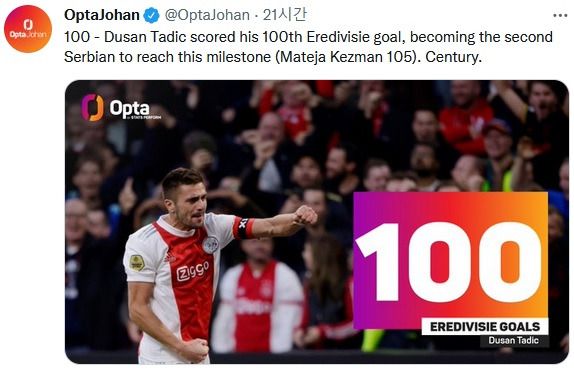
Task: Visit the @OptaJohan handle link
Action: coord(207,15)
